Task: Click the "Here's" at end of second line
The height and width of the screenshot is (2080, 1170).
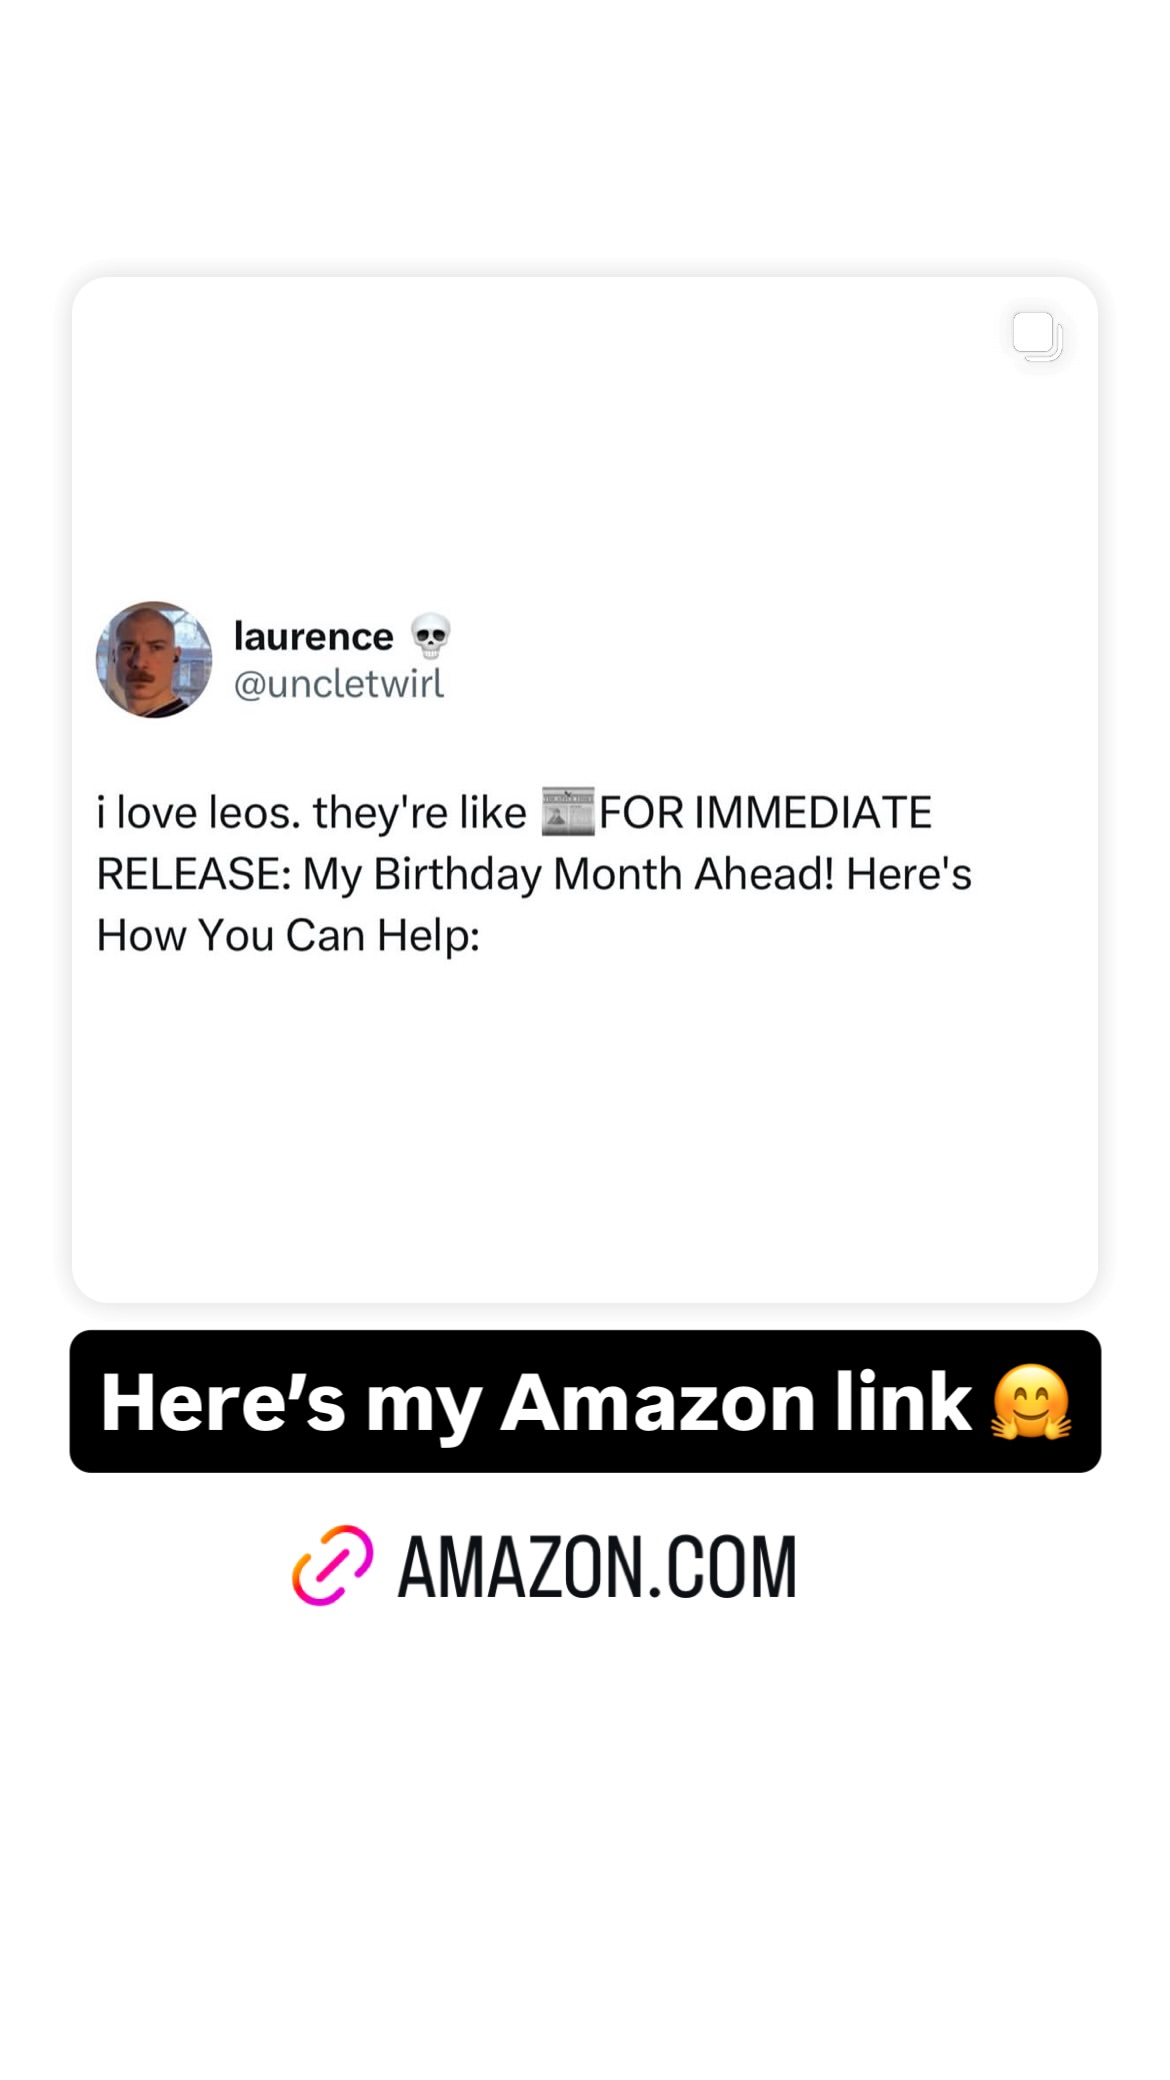Action: pyautogui.click(x=909, y=874)
